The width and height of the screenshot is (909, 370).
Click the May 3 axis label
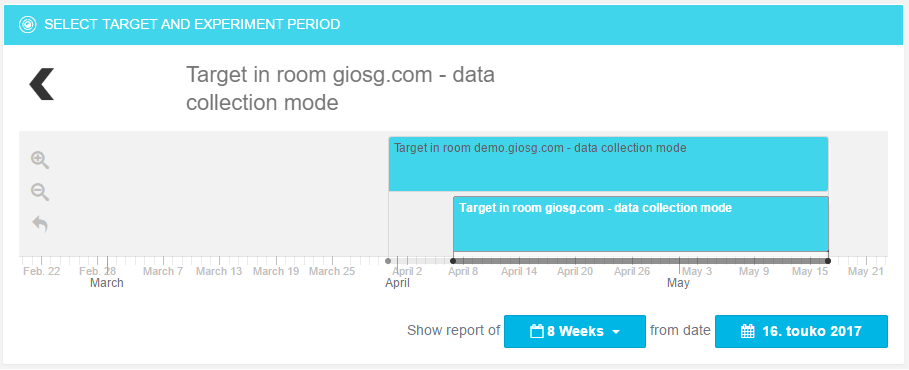(697, 271)
